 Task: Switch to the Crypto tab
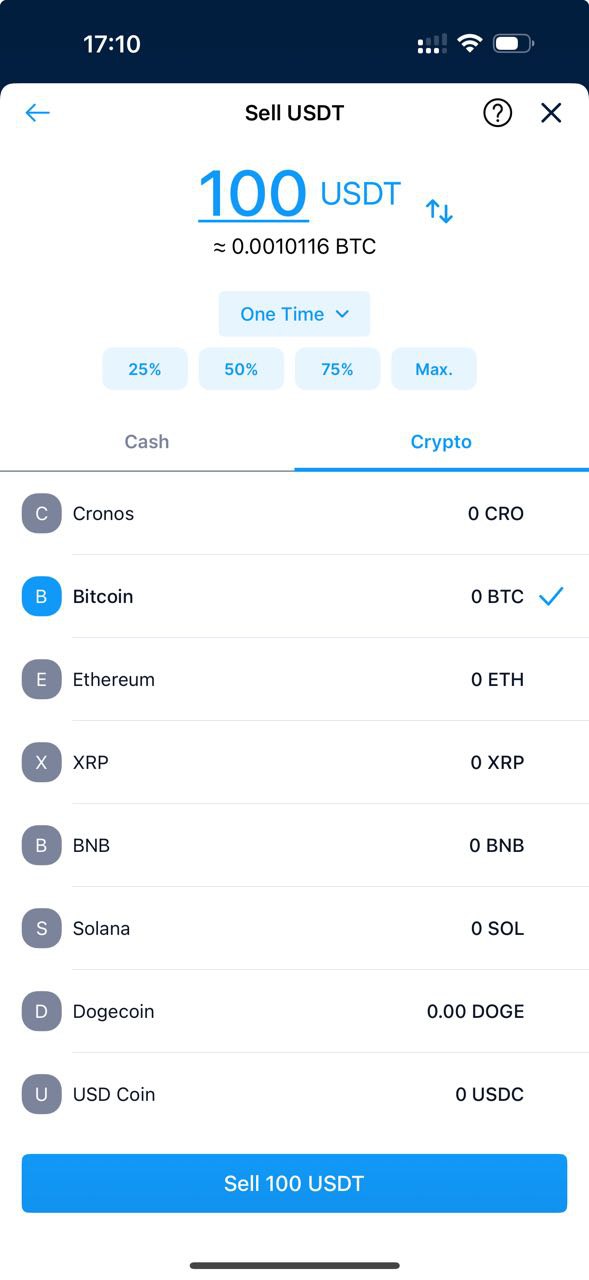441,442
